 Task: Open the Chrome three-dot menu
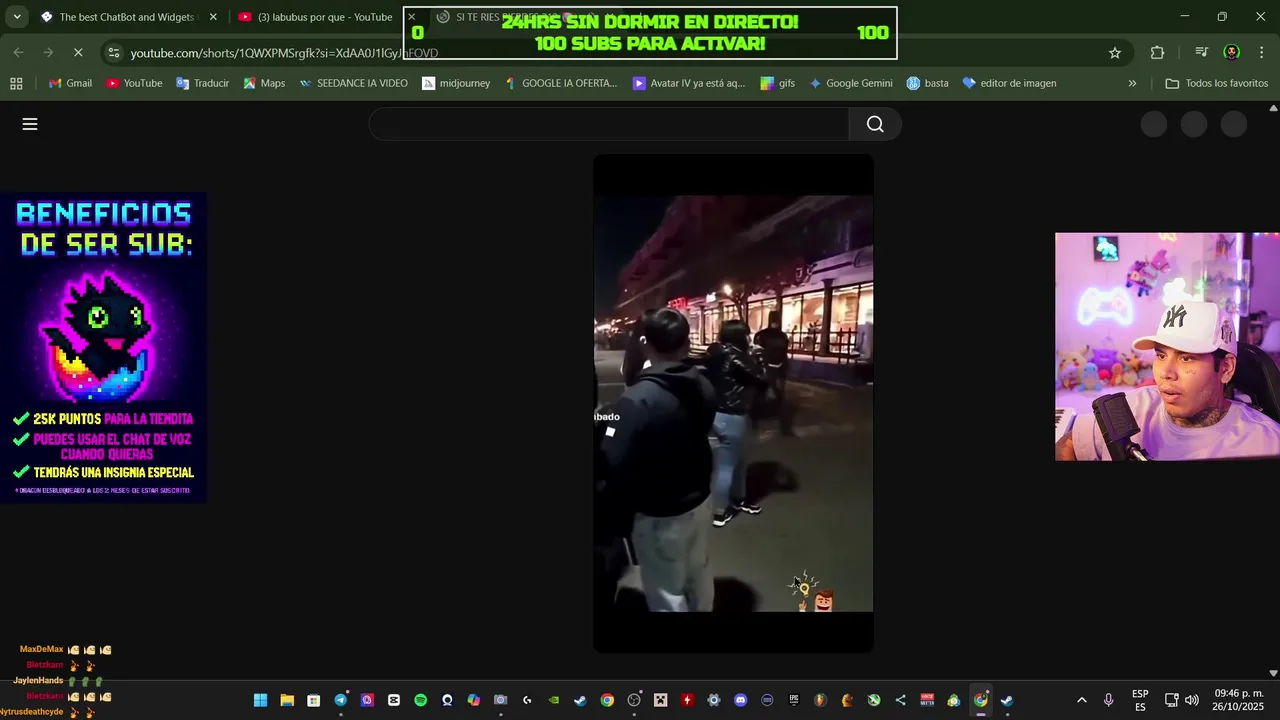pos(1262,53)
